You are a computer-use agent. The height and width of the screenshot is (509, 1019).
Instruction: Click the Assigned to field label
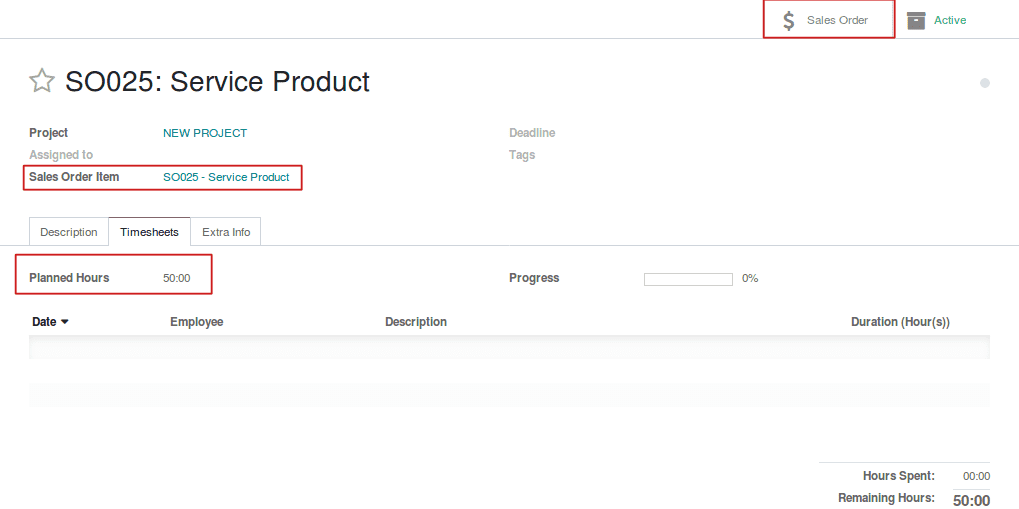61,155
